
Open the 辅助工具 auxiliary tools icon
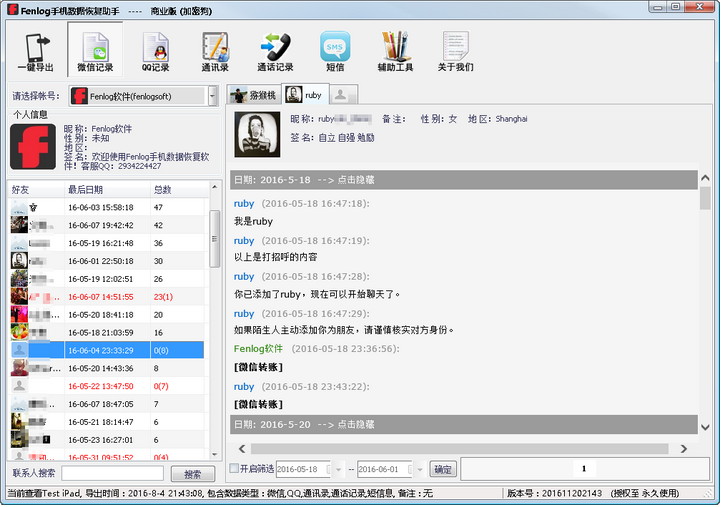[x=395, y=50]
